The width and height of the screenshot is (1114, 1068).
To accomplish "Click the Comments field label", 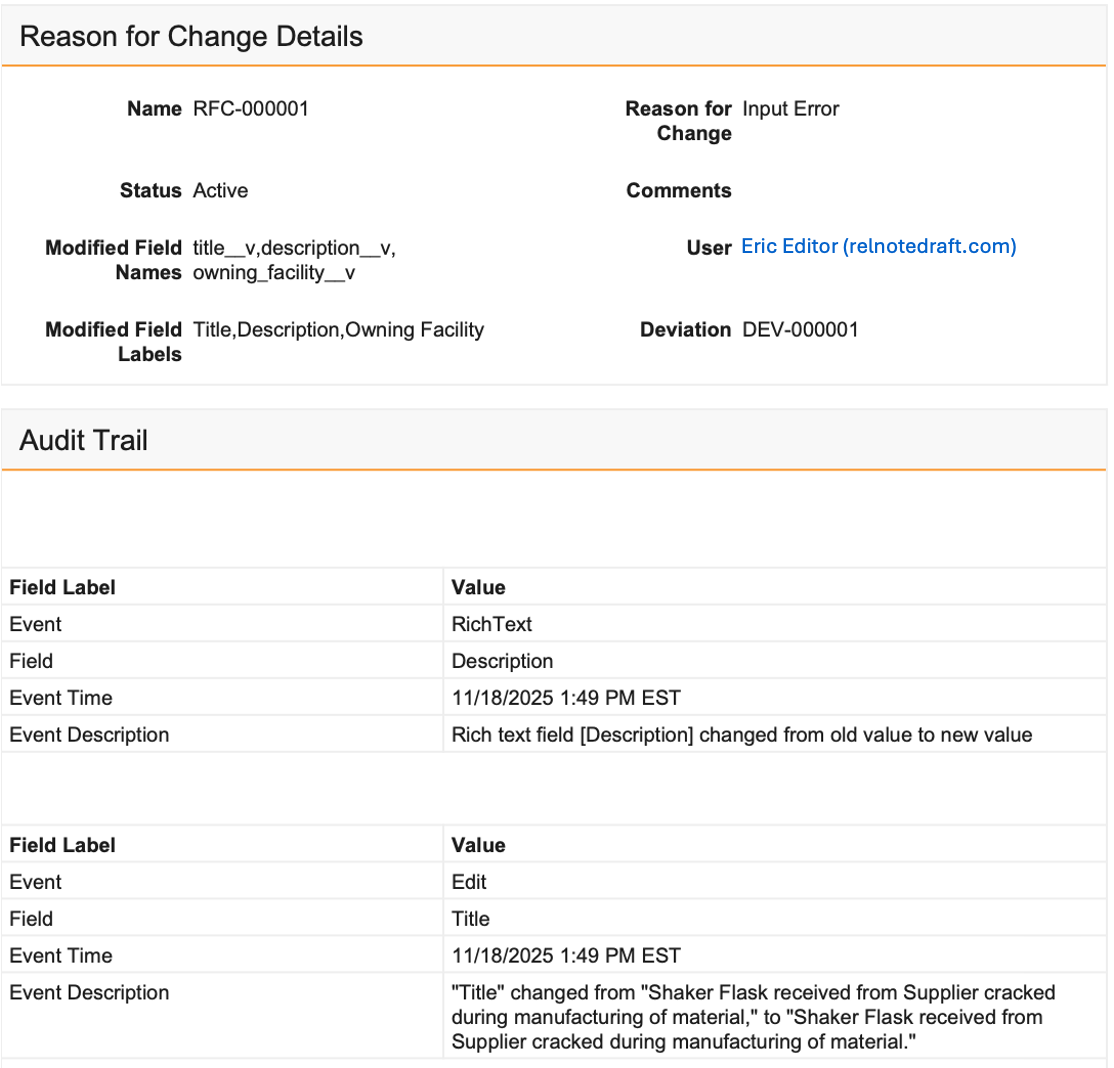I will click(679, 190).
